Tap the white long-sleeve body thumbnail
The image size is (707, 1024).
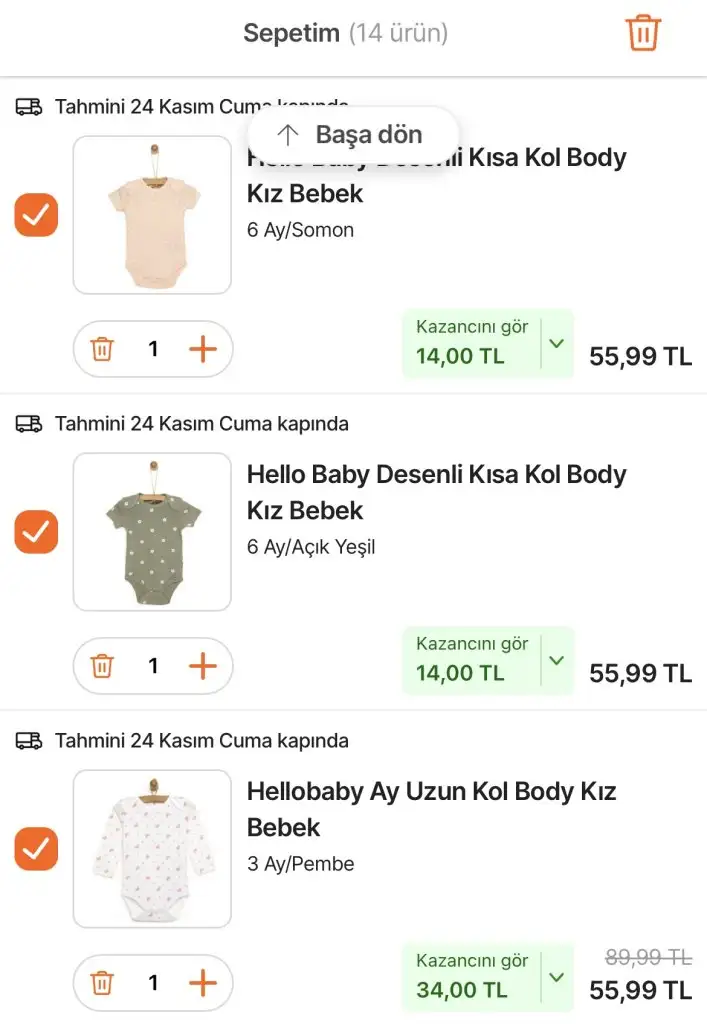pos(152,849)
